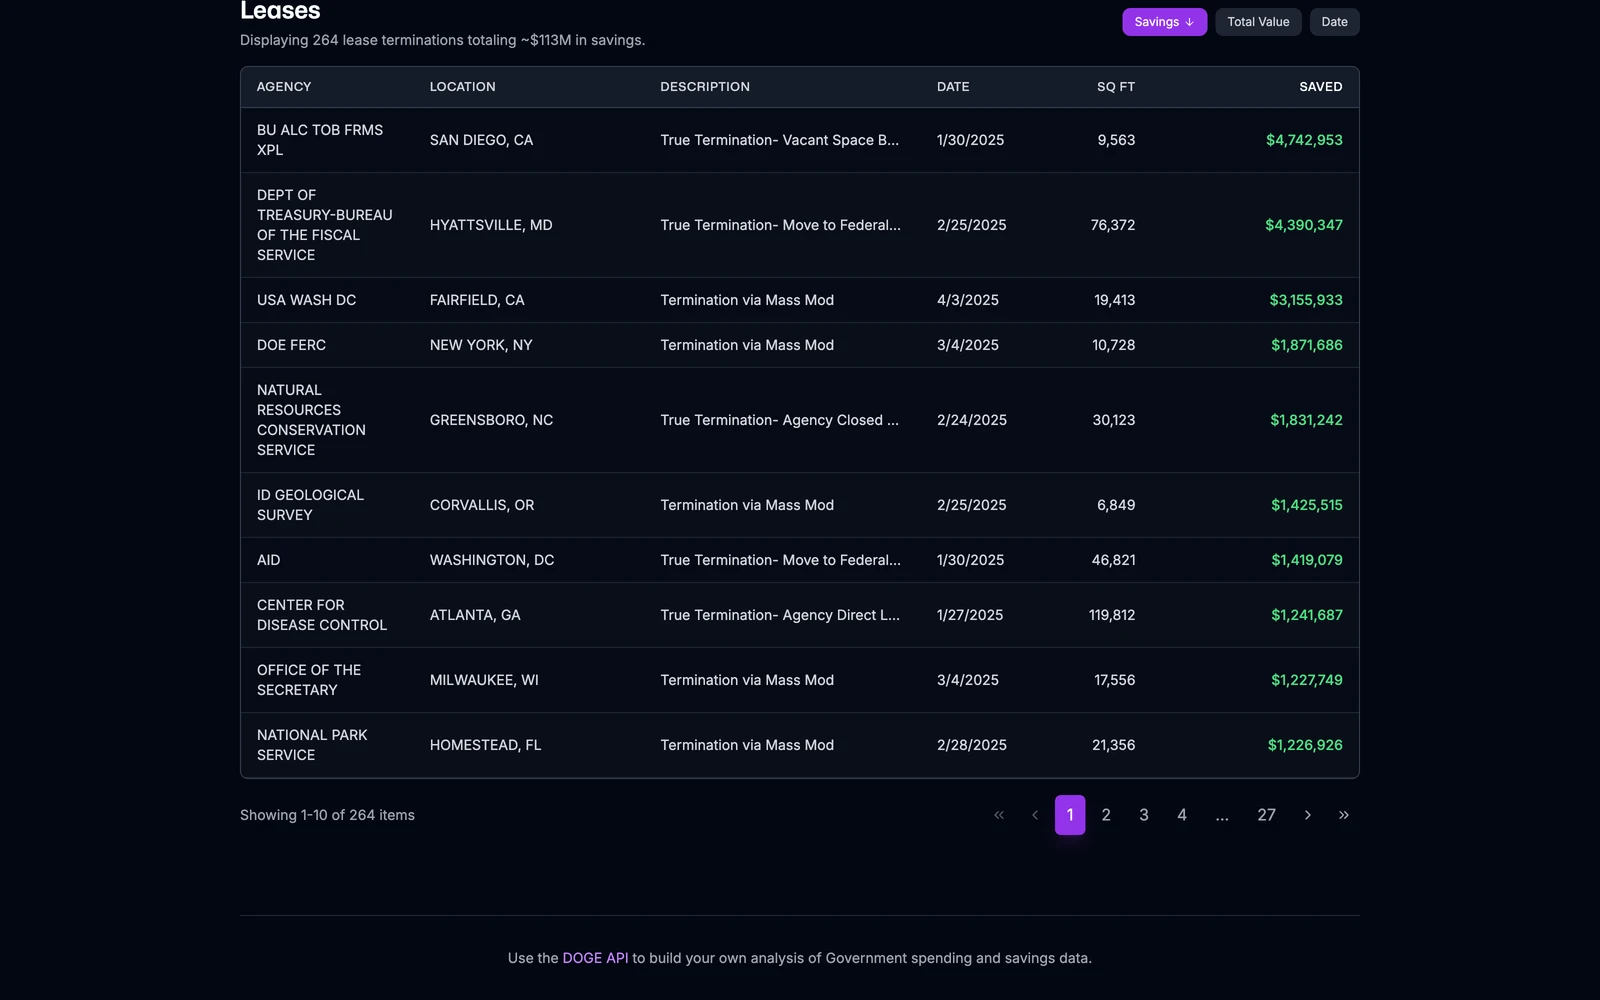Select the AID agency cell
The height and width of the screenshot is (1000, 1600).
pyautogui.click(x=268, y=560)
